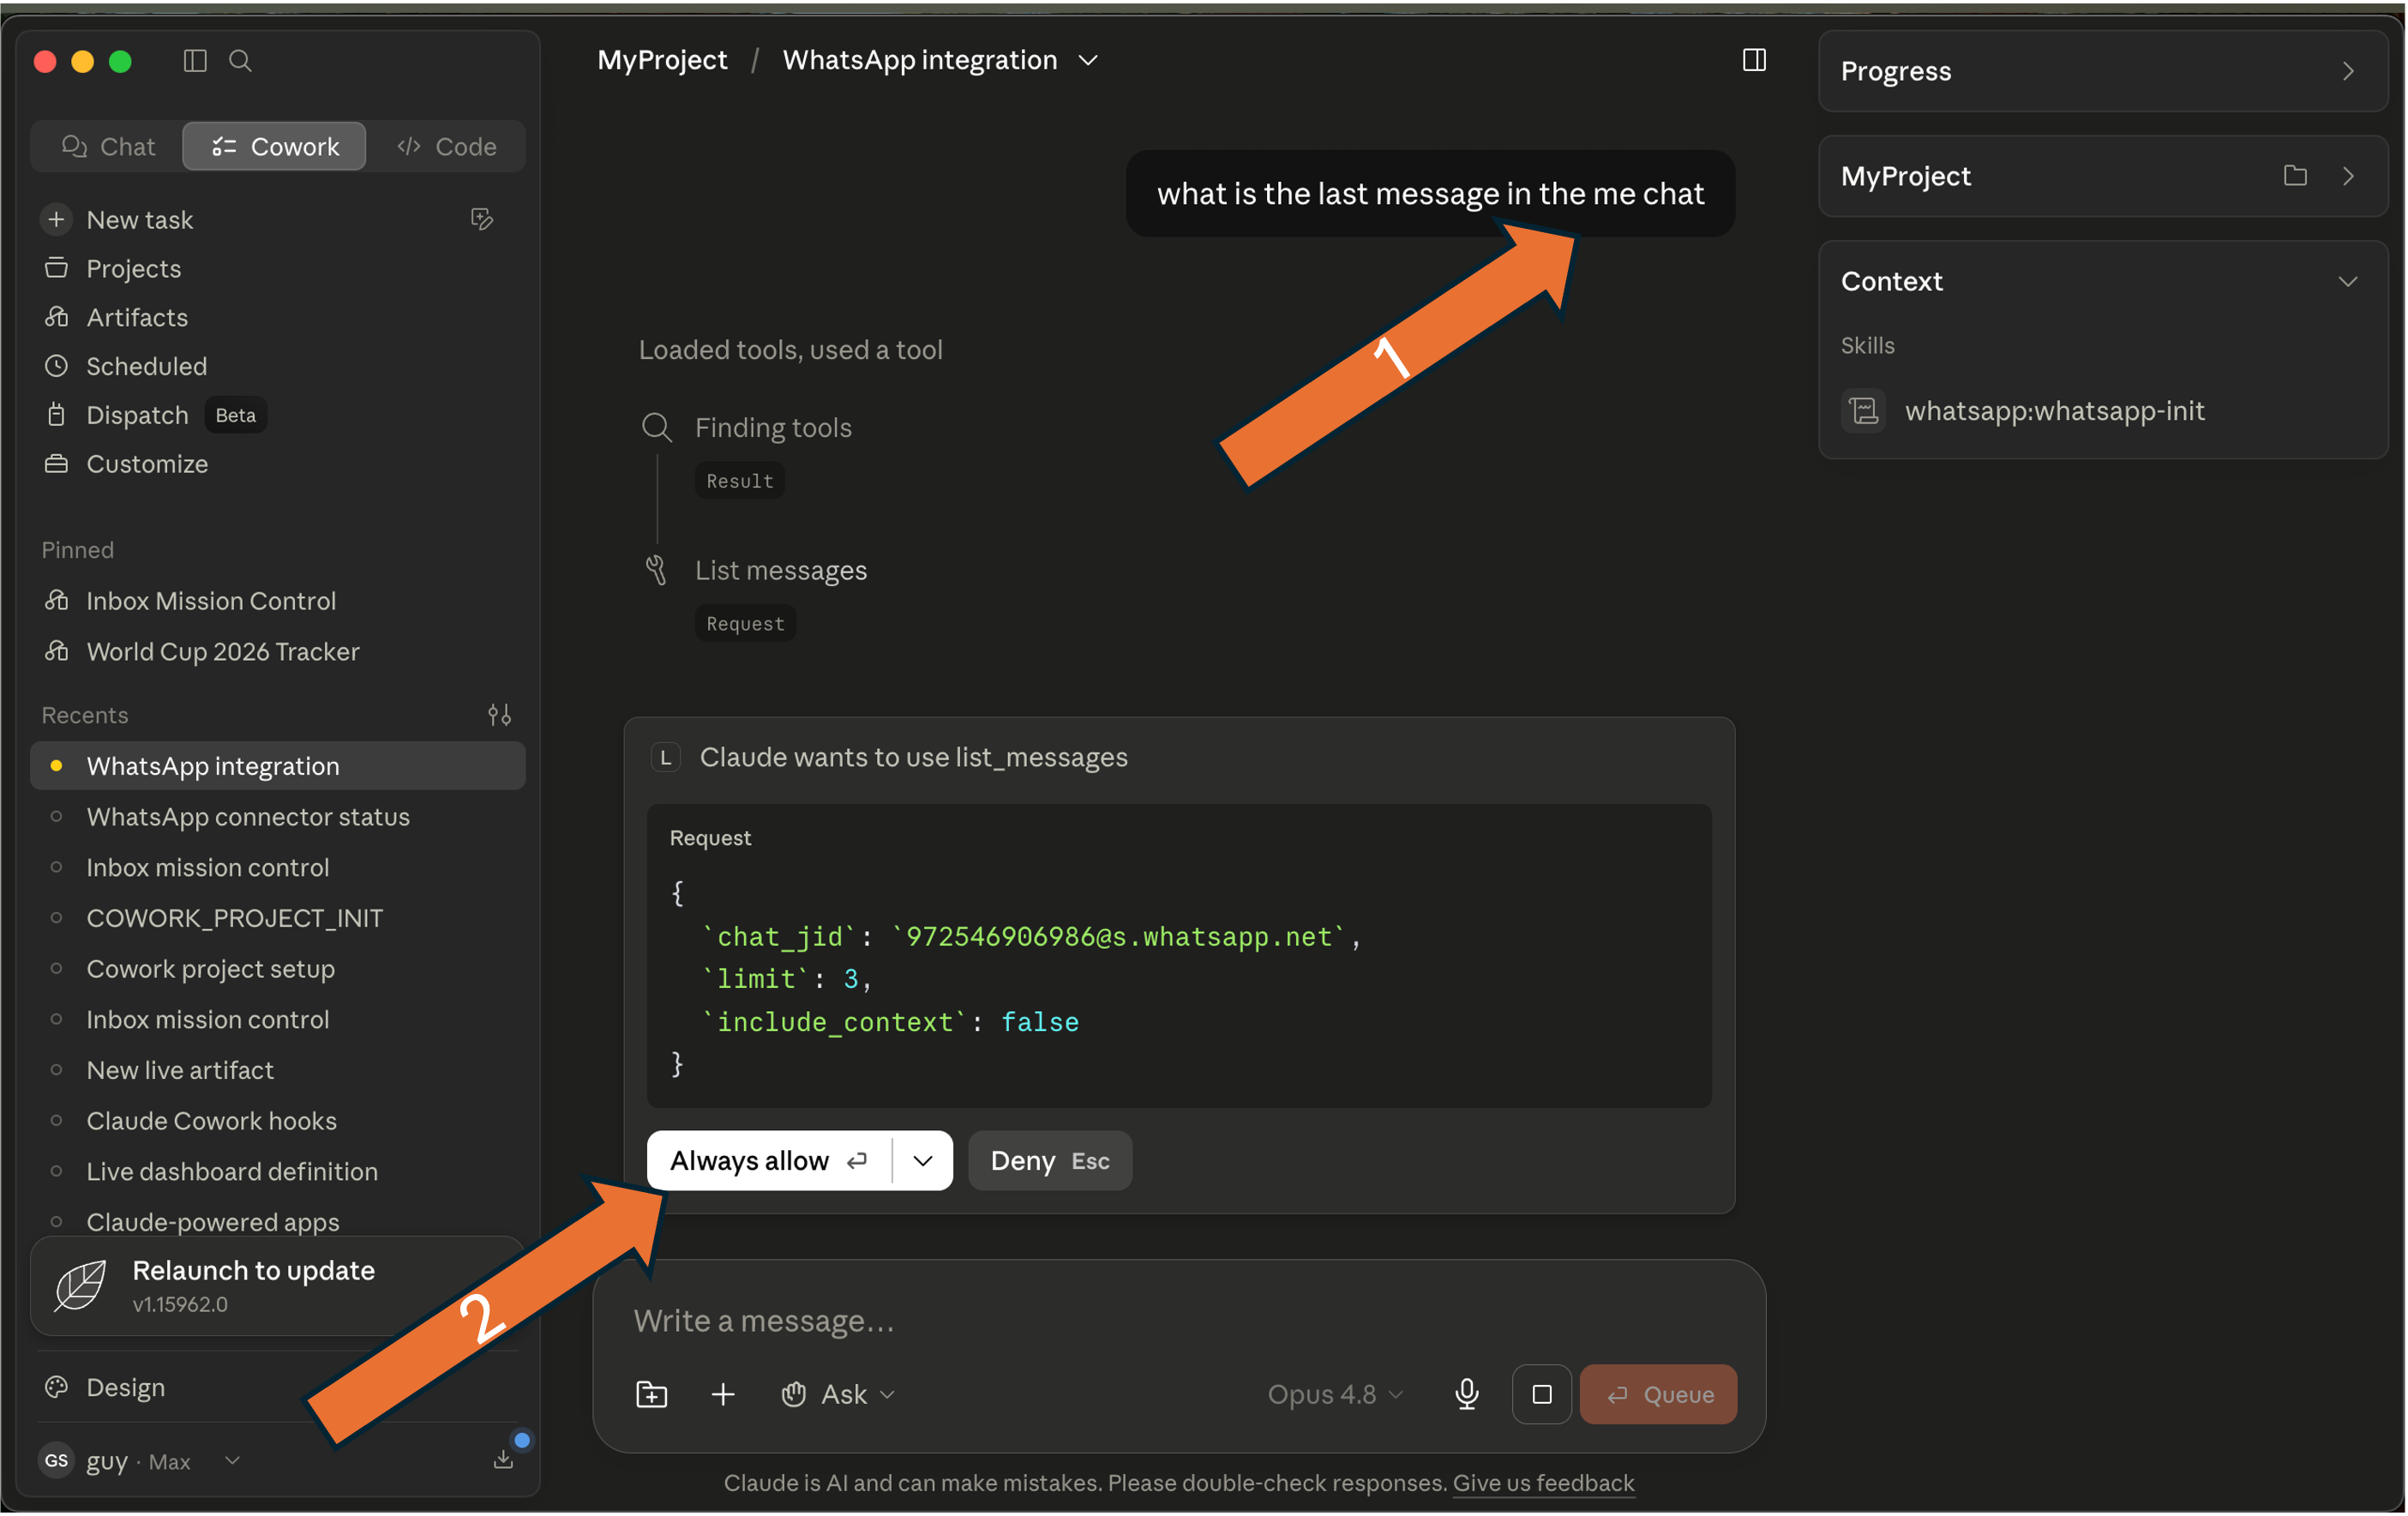Deny the list_messages request

pos(1050,1161)
